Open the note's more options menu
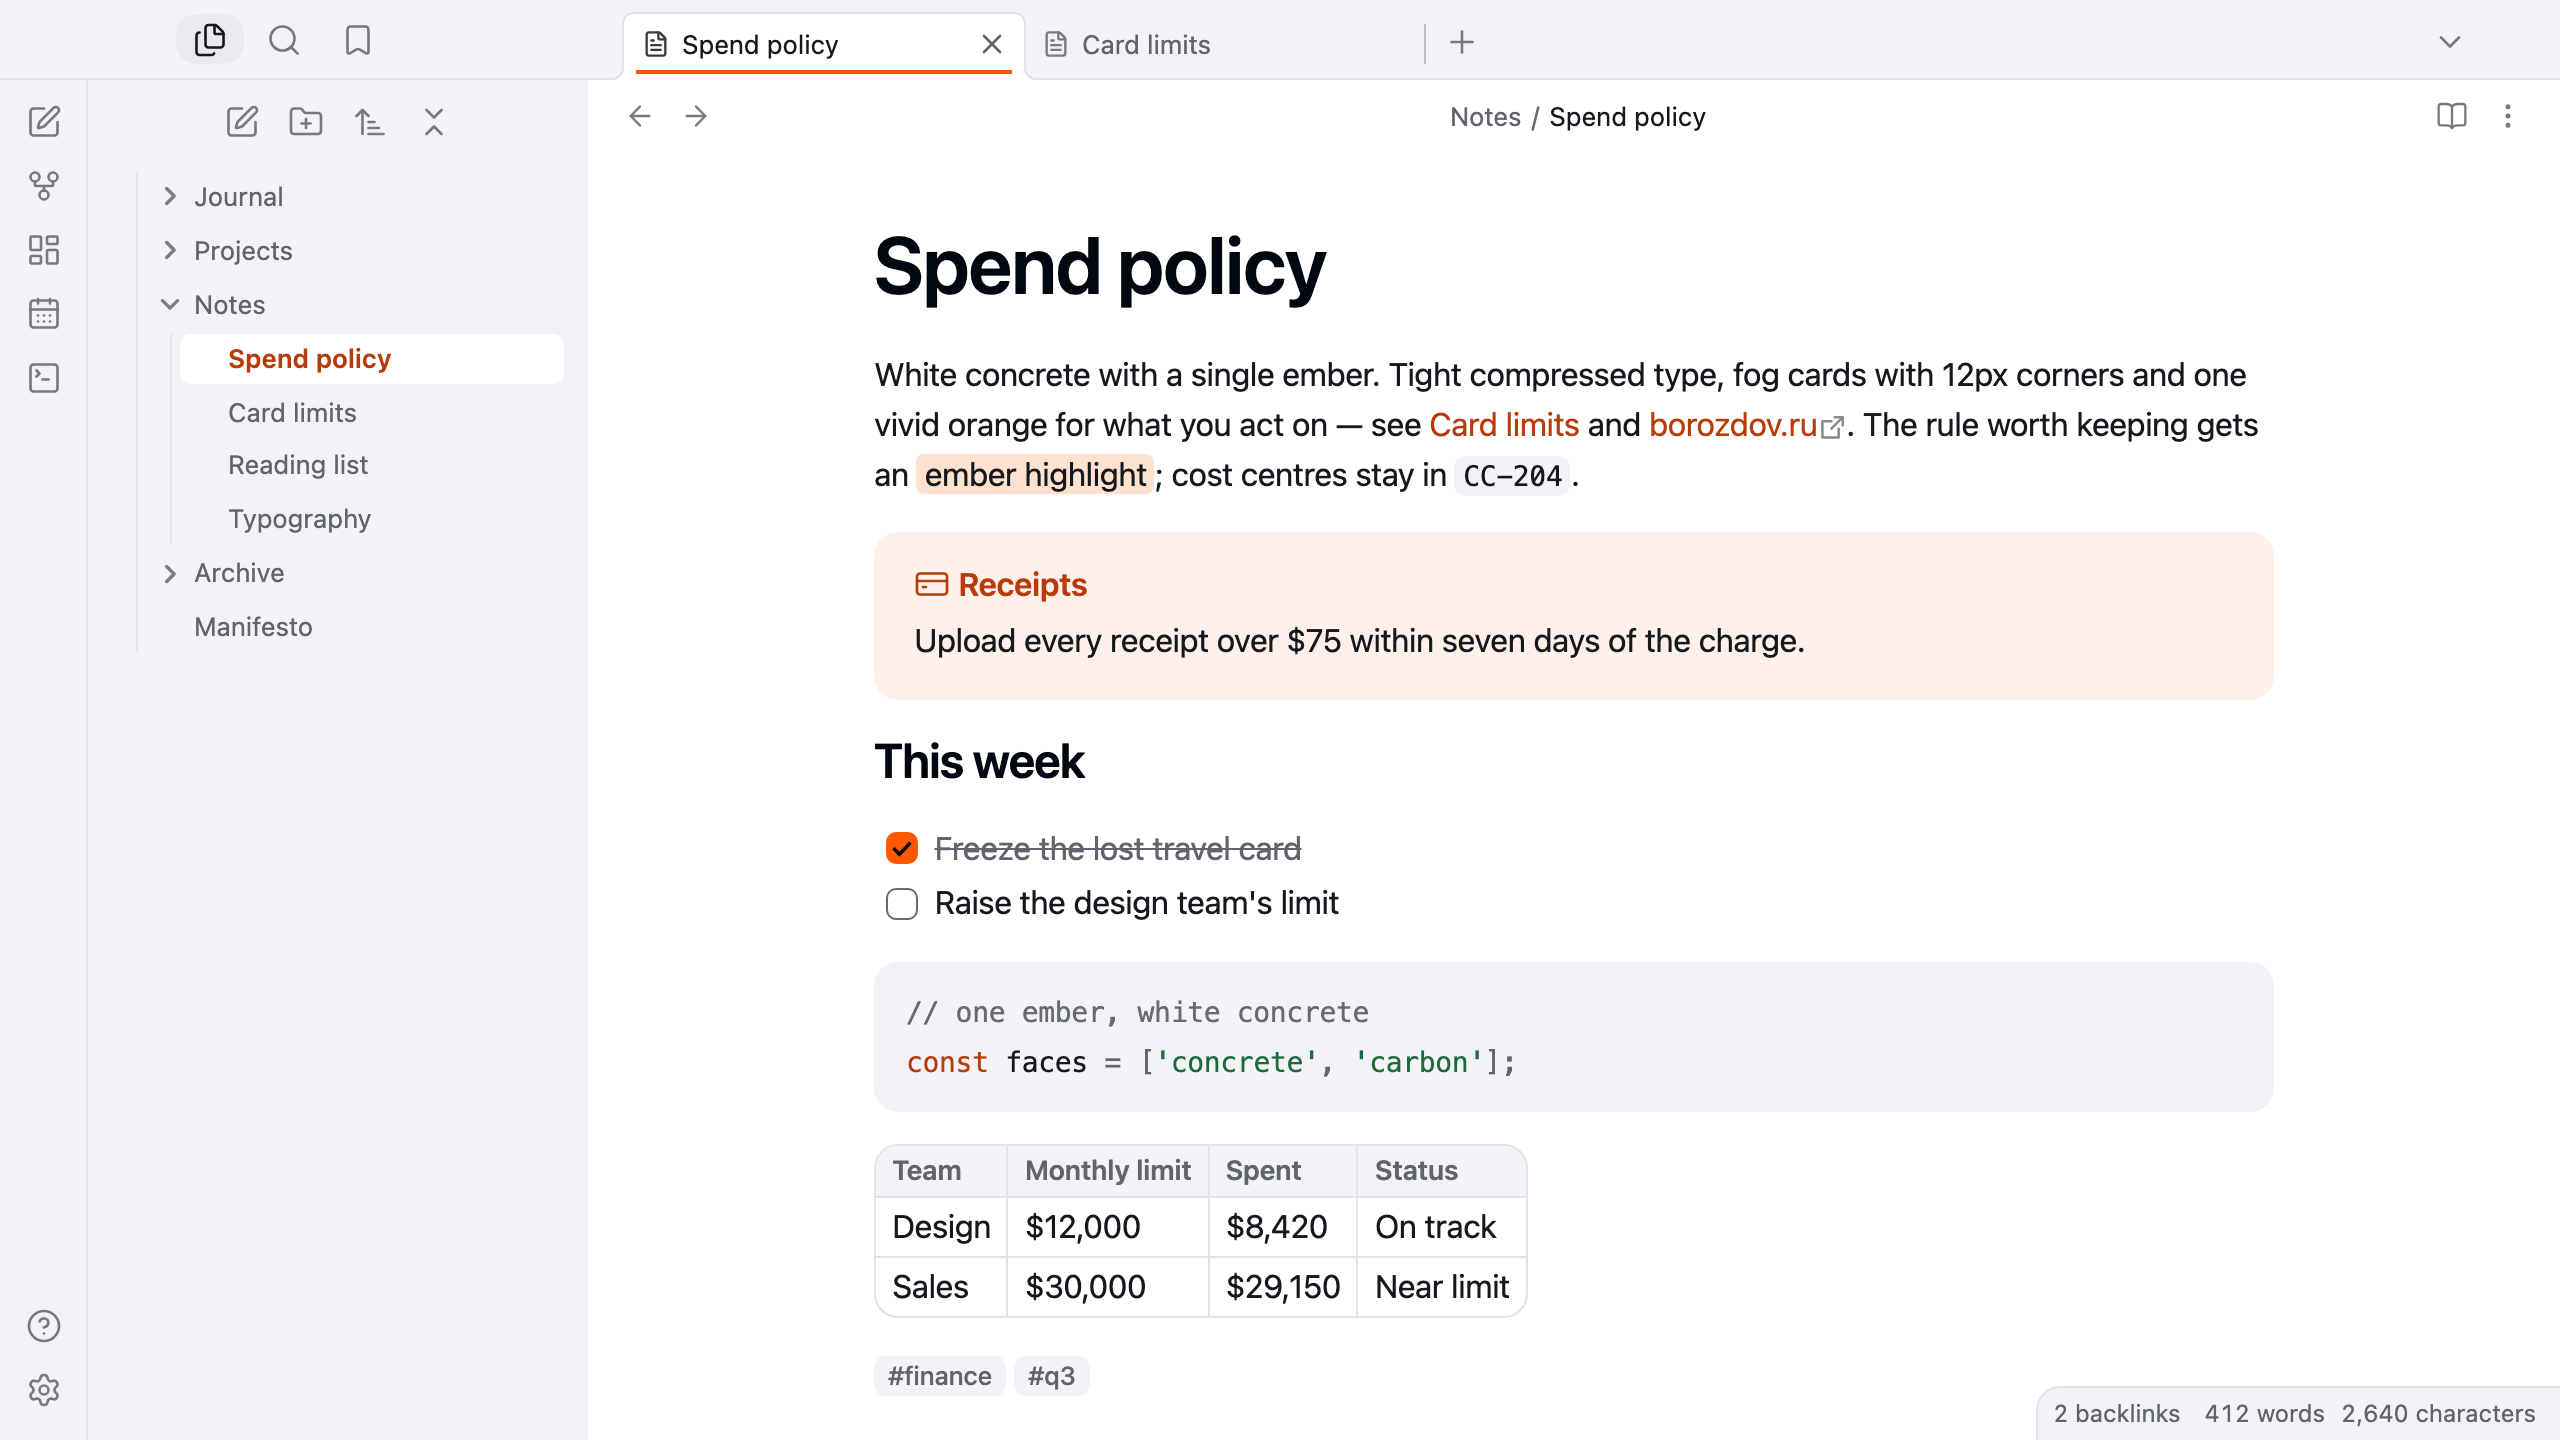This screenshot has width=2560, height=1440. (2508, 116)
